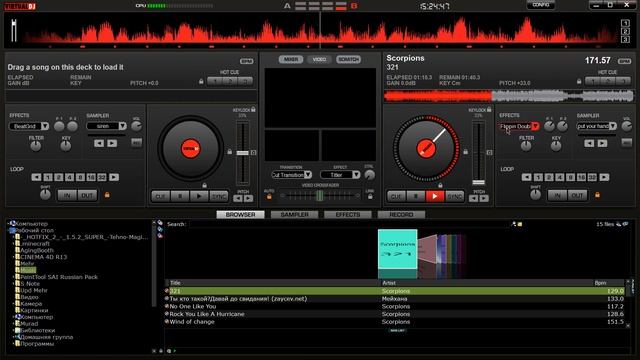Viewport: 640px width, 360px height.
Task: Toggle keylock on the left deck
Action: (253, 109)
